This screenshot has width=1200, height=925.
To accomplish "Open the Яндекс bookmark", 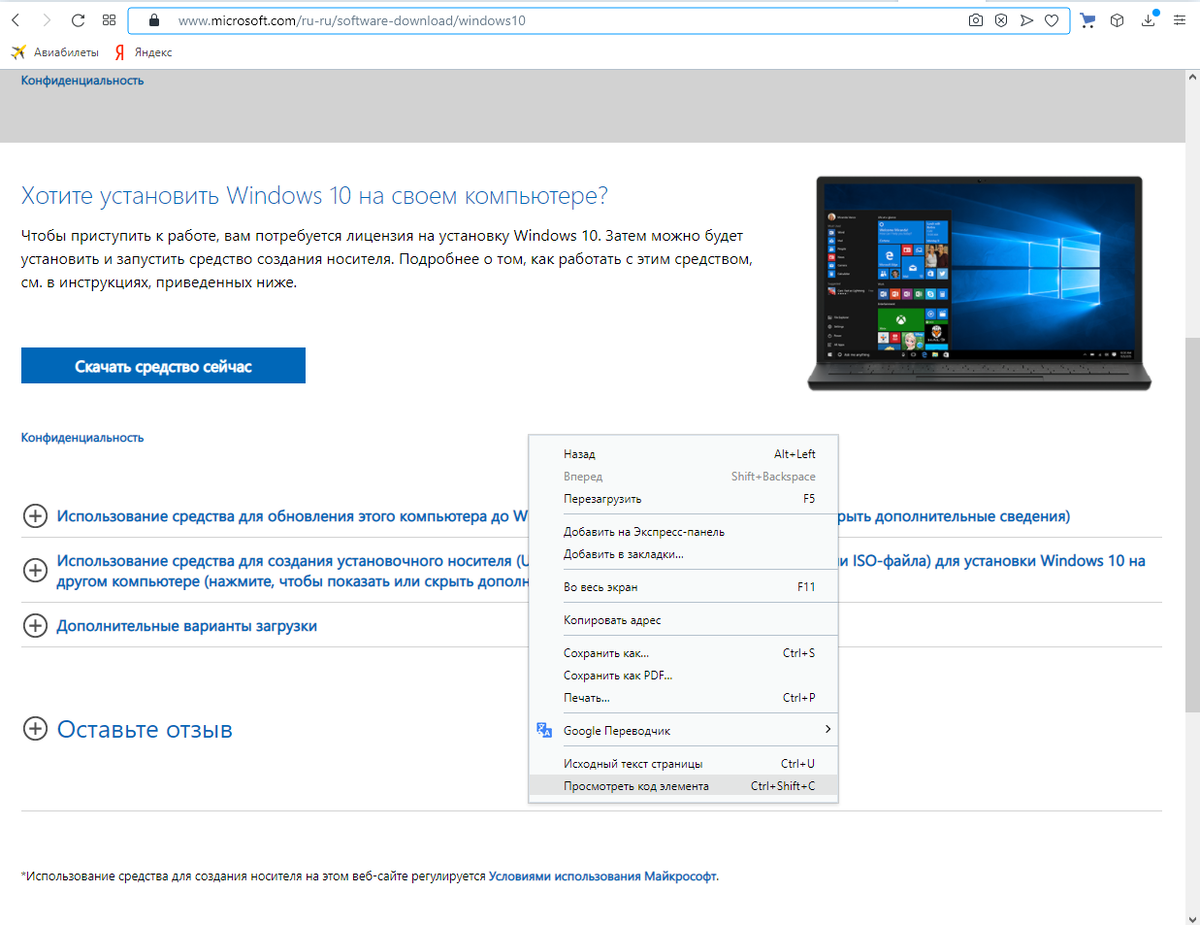I will (143, 52).
